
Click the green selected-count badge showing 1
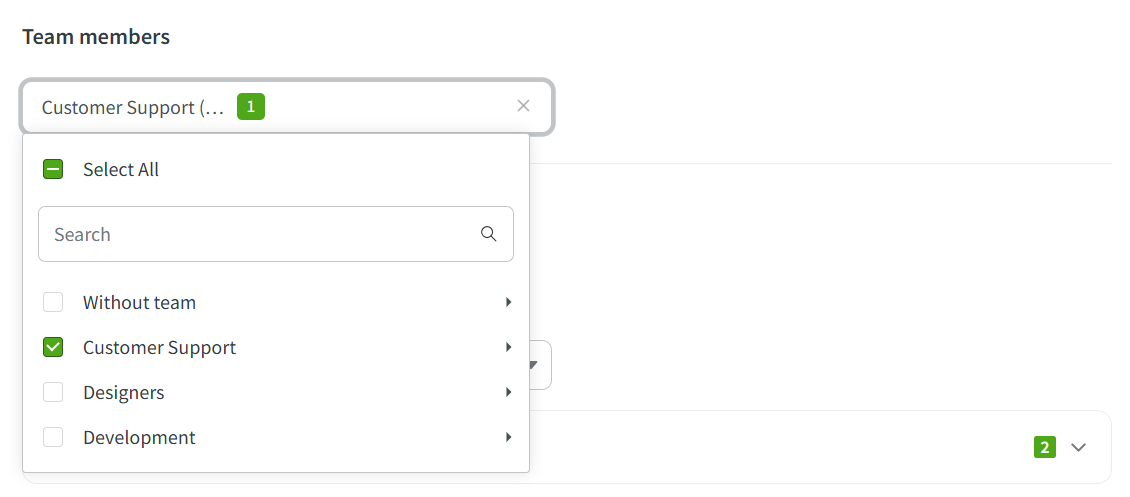click(251, 106)
